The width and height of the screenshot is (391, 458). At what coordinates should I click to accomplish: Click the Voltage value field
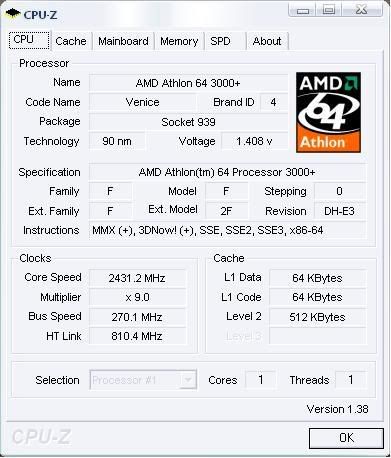pyautogui.click(x=254, y=141)
